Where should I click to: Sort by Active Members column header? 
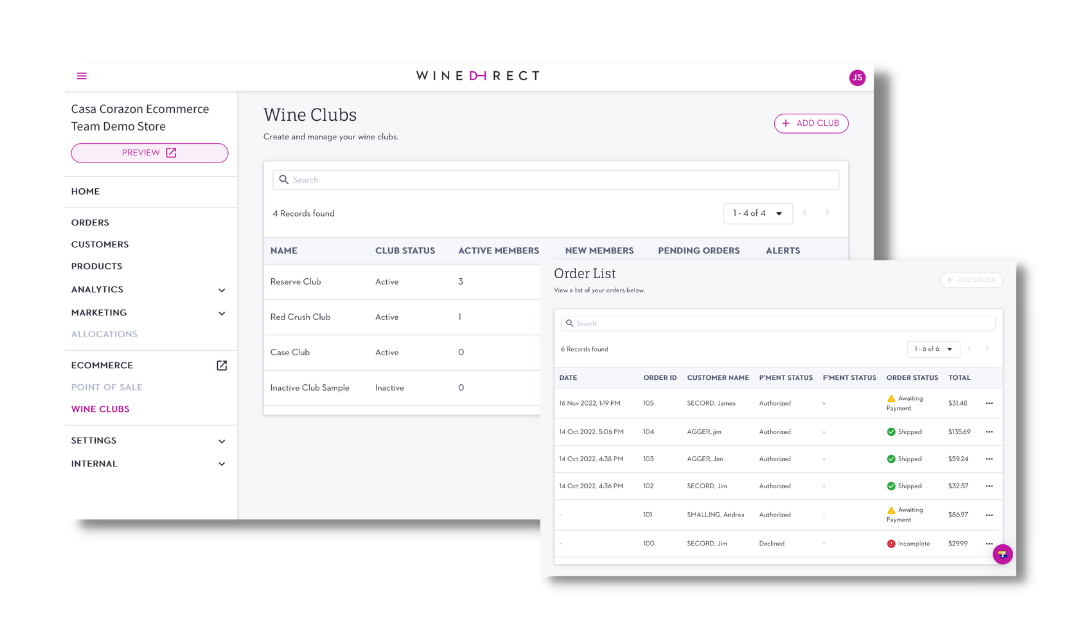coord(499,251)
